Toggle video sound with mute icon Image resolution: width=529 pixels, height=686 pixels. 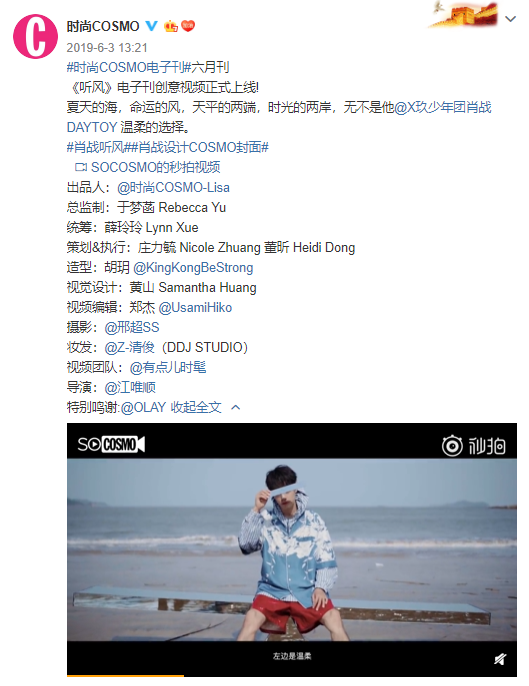point(500,658)
